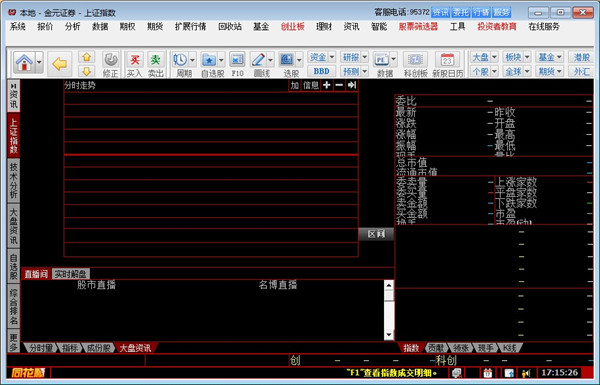600x385 pixels.
Task: Click the minus zoom-out icon on chart header
Action: click(339, 85)
